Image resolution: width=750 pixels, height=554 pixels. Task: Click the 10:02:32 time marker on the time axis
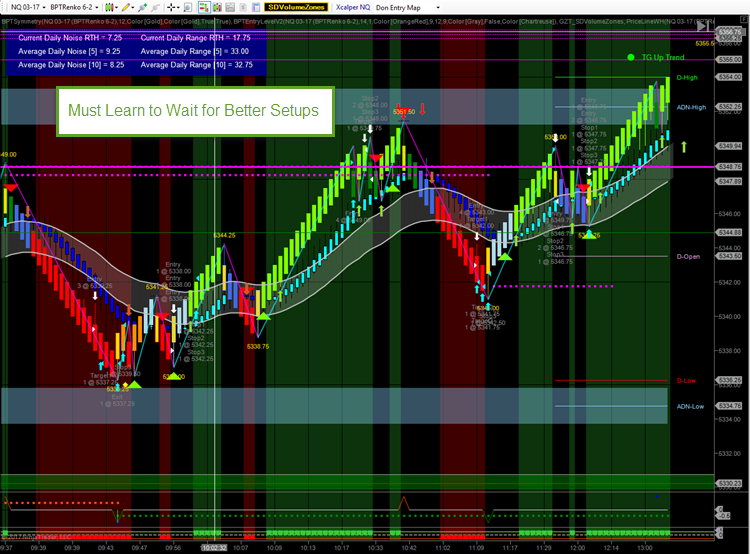point(214,548)
